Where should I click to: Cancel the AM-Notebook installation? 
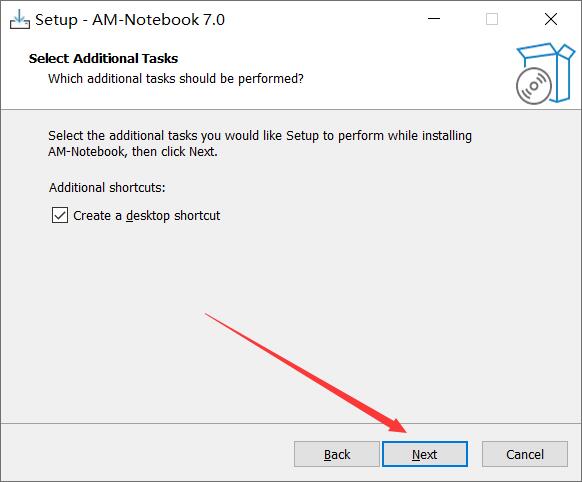(525, 454)
